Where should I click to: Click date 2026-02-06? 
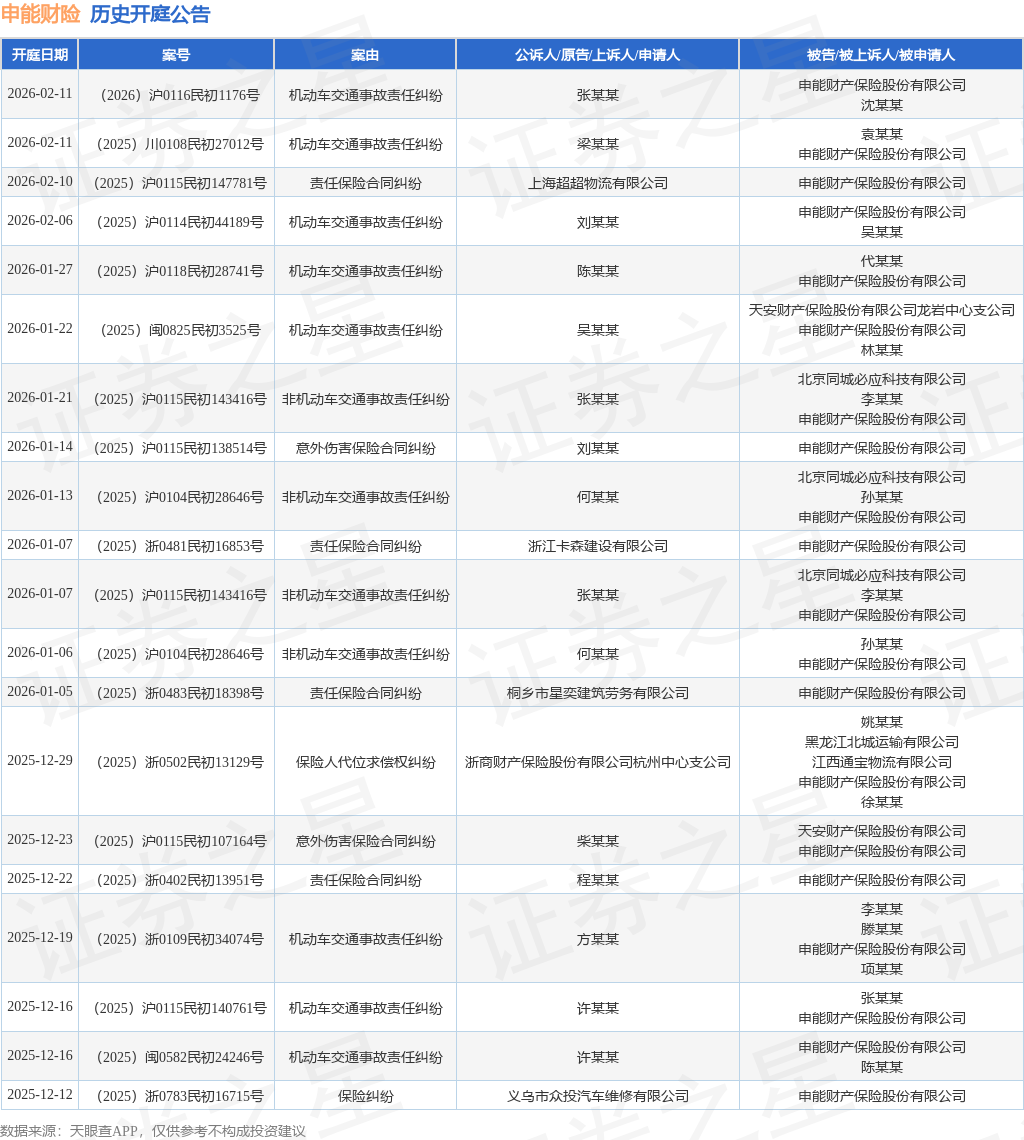point(40,221)
